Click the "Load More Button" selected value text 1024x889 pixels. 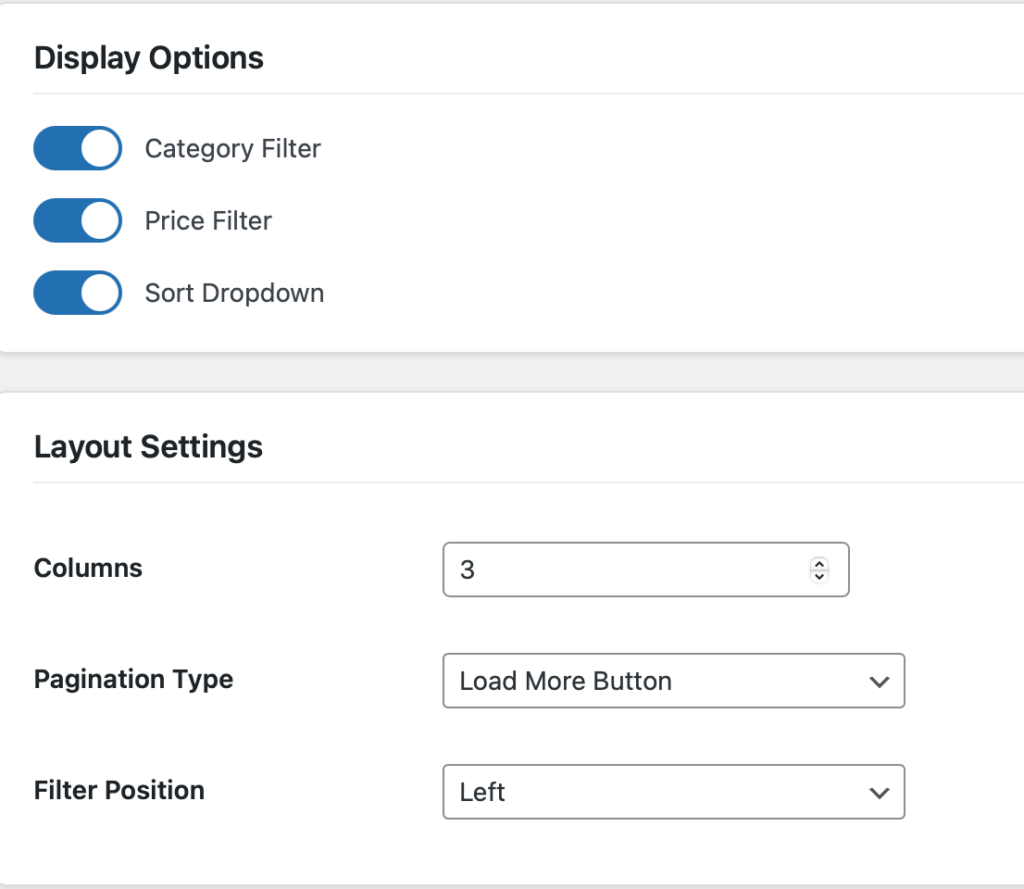point(565,681)
